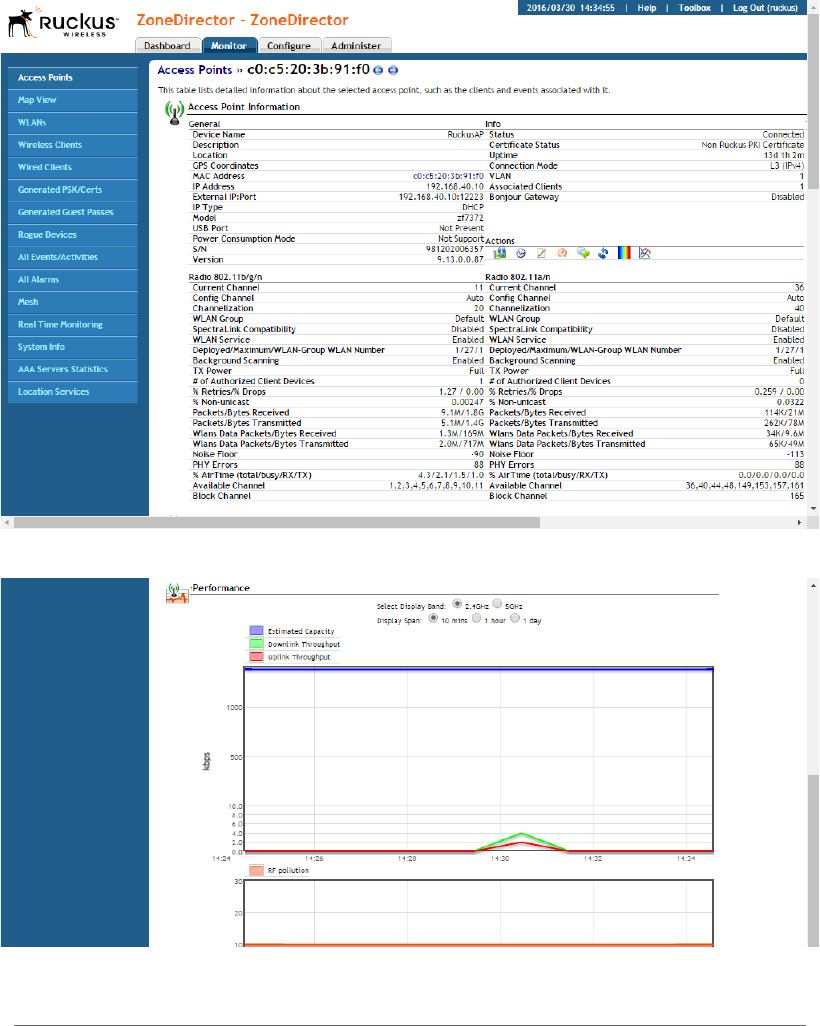Screen dimensions: 820x1026
Task: Click the horizontal scrollbar left arrow
Action: (7, 522)
